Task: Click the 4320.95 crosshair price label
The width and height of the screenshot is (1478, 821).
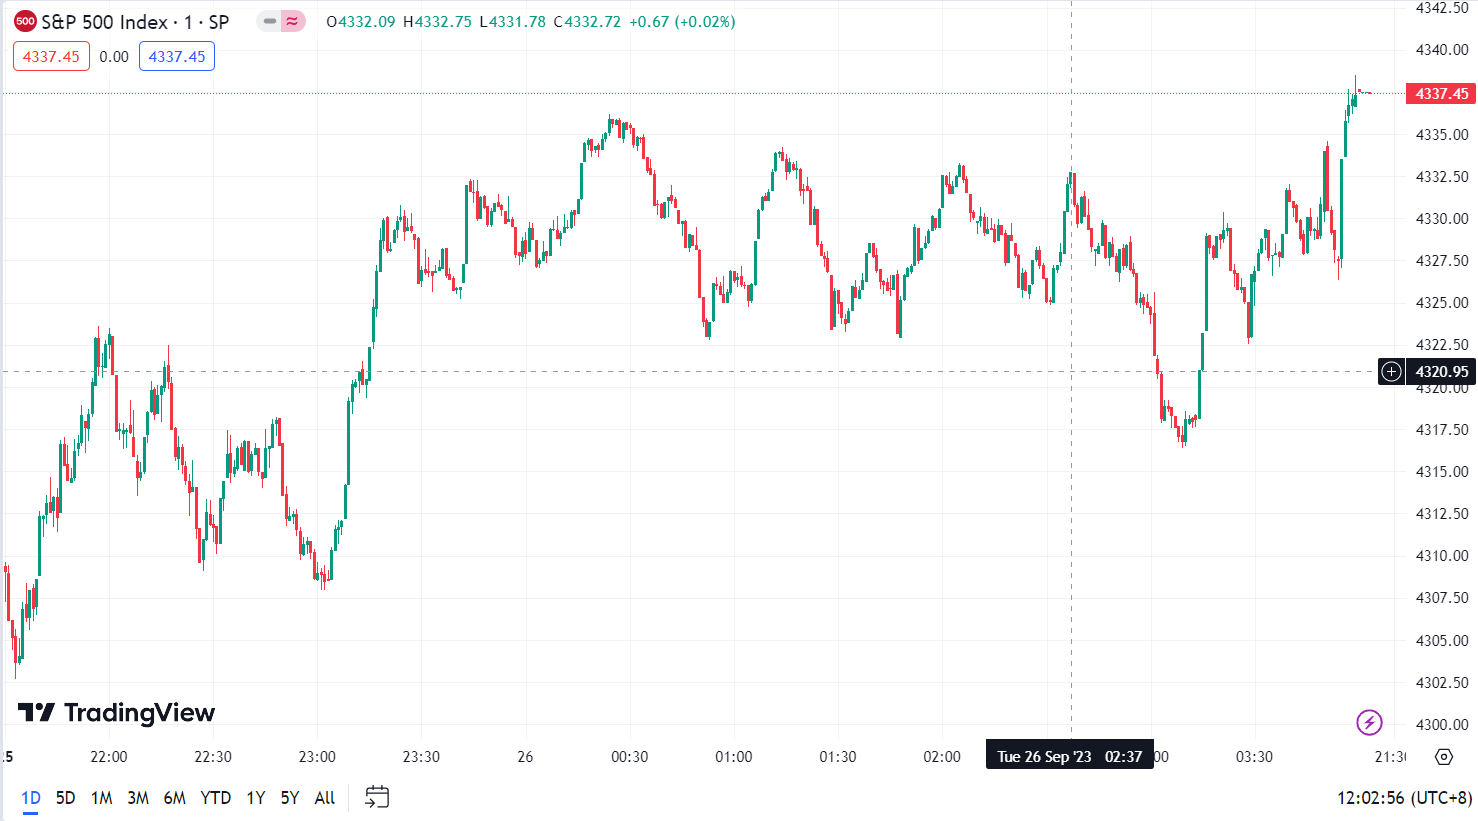Action: (x=1442, y=372)
